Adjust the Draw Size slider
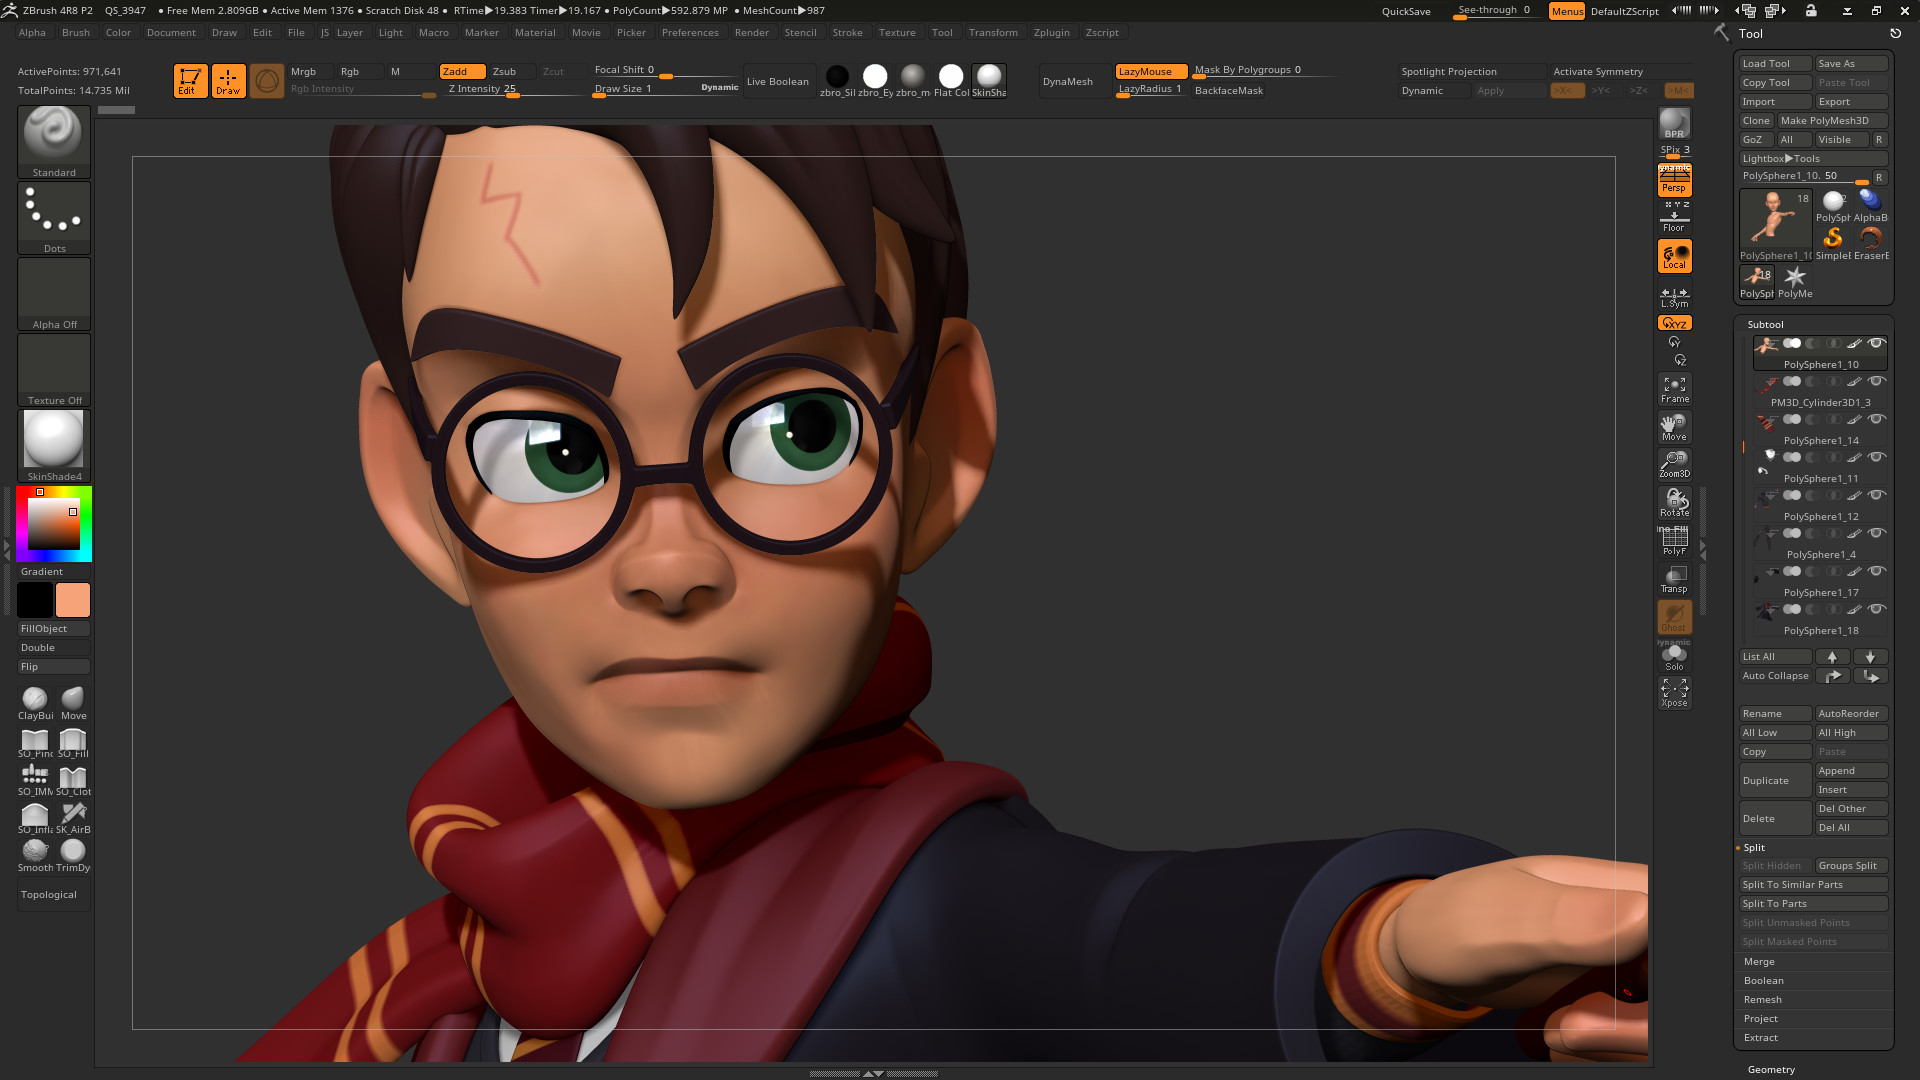Image resolution: width=1920 pixels, height=1080 pixels. point(665,89)
